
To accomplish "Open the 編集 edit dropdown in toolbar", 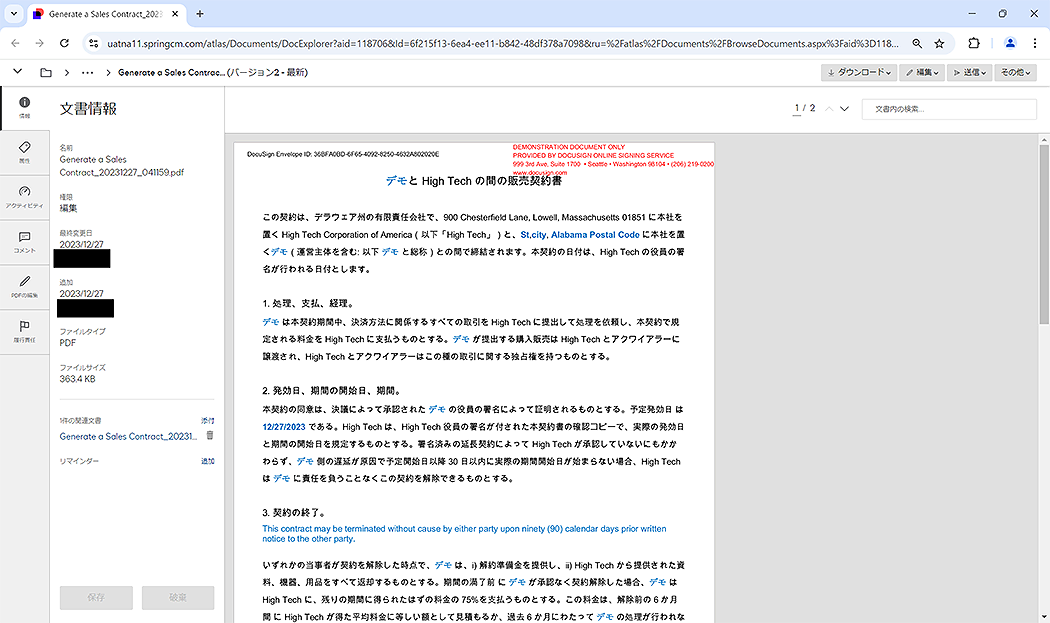I will 922,72.
